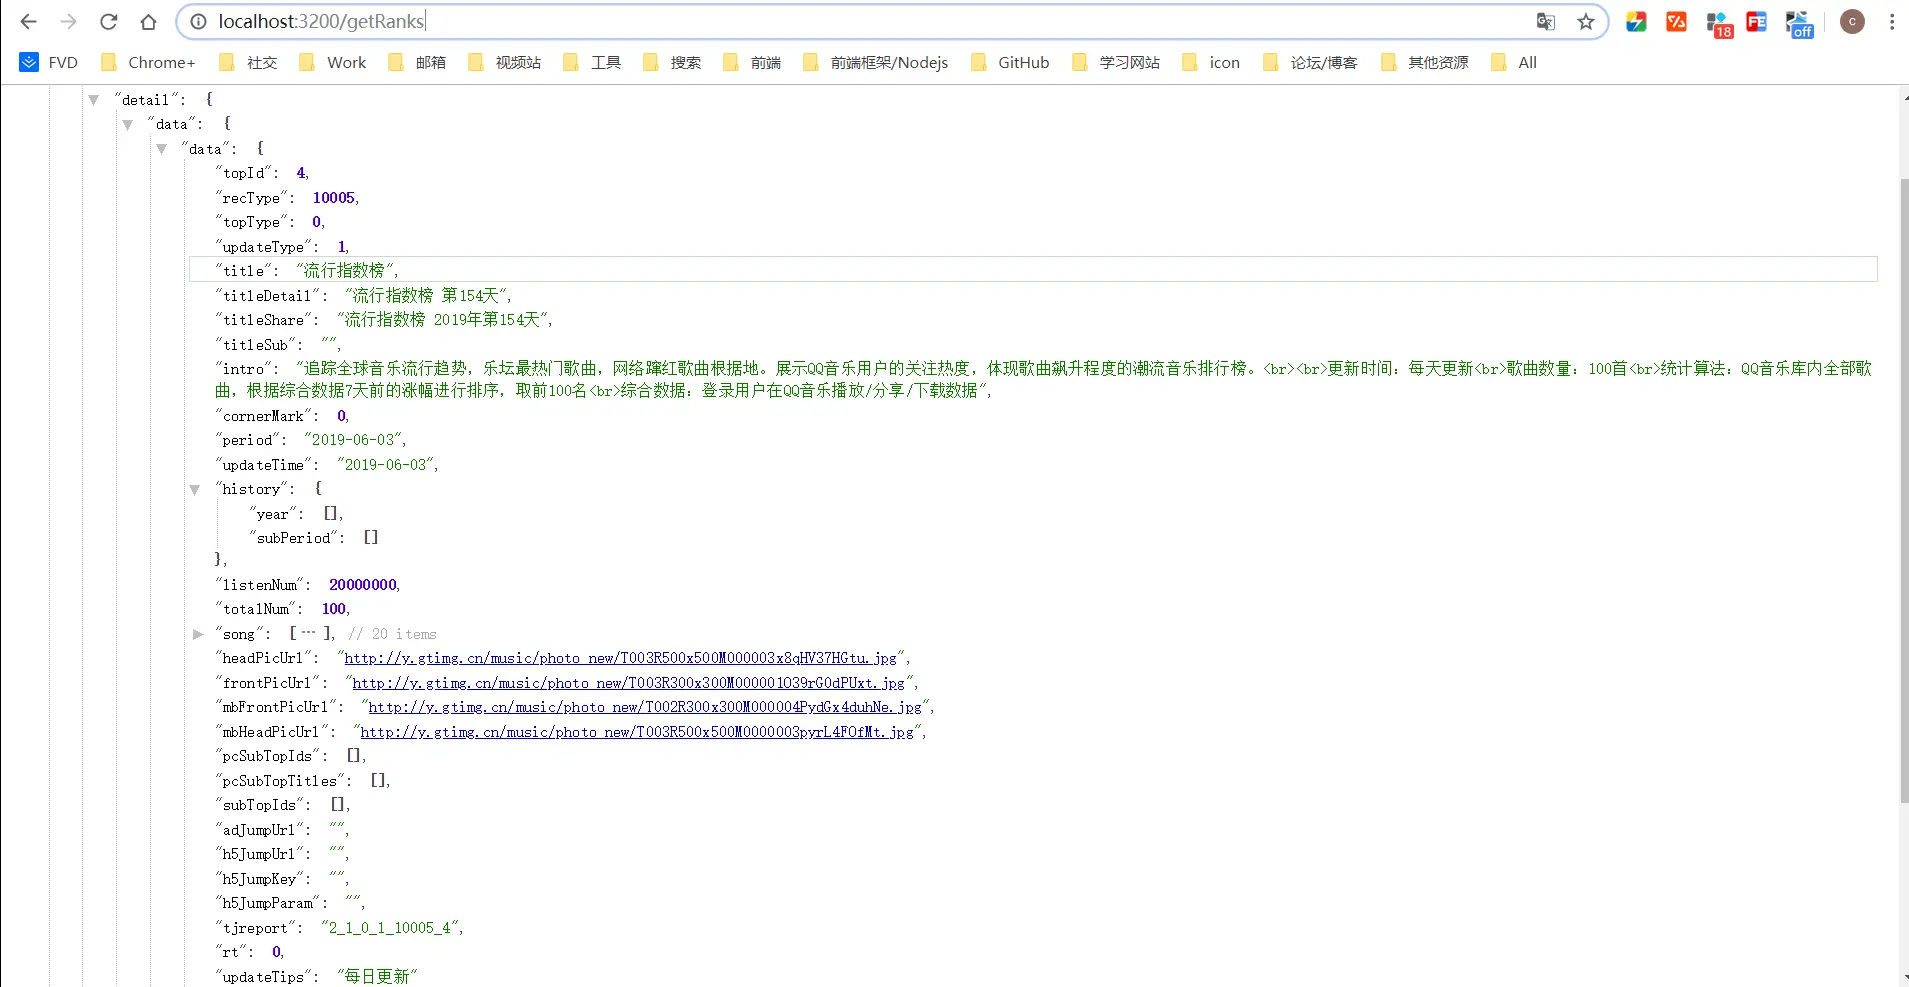Click the vertical scrollbar thumb
Image resolution: width=1909 pixels, height=987 pixels.
pyautogui.click(x=1903, y=490)
